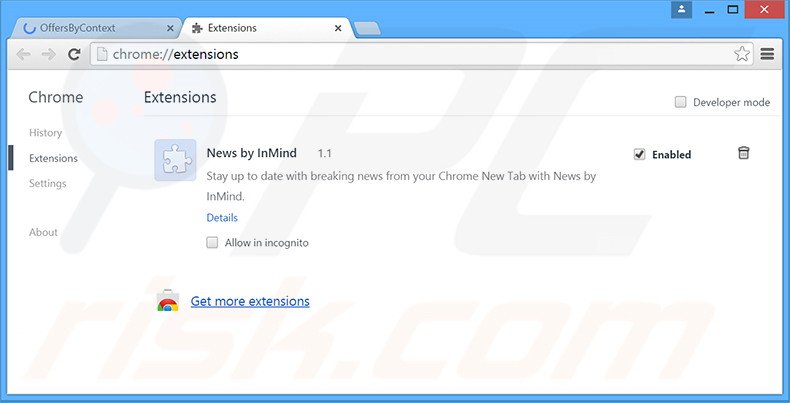
Task: Minimize the Chrome window
Action: pyautogui.click(x=709, y=10)
